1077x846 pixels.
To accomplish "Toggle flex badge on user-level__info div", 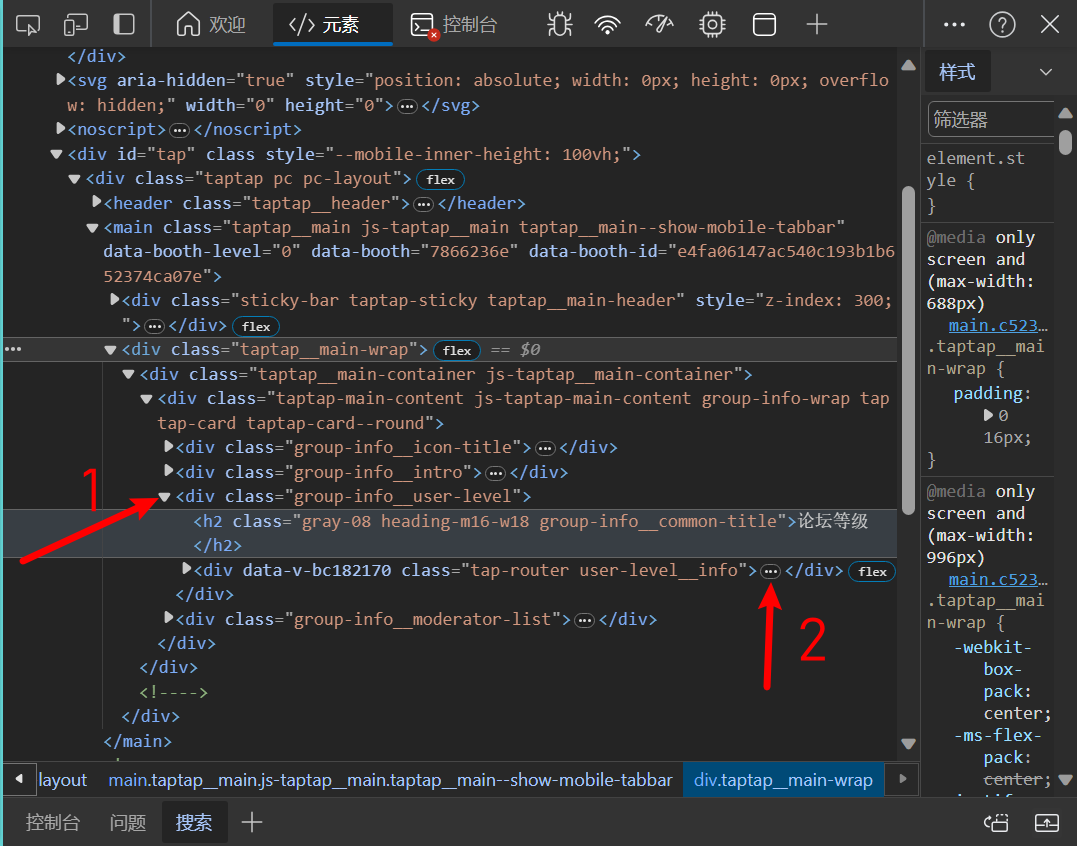I will pos(872,571).
